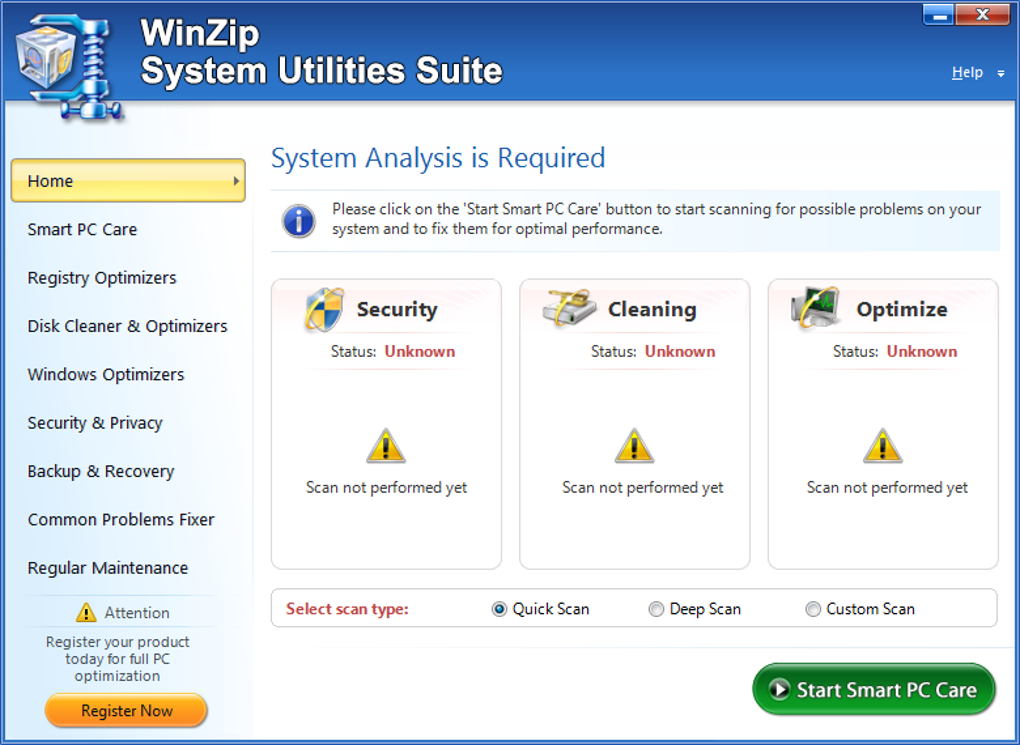1020x745 pixels.
Task: Click the Cleaning card heading
Action: [652, 309]
